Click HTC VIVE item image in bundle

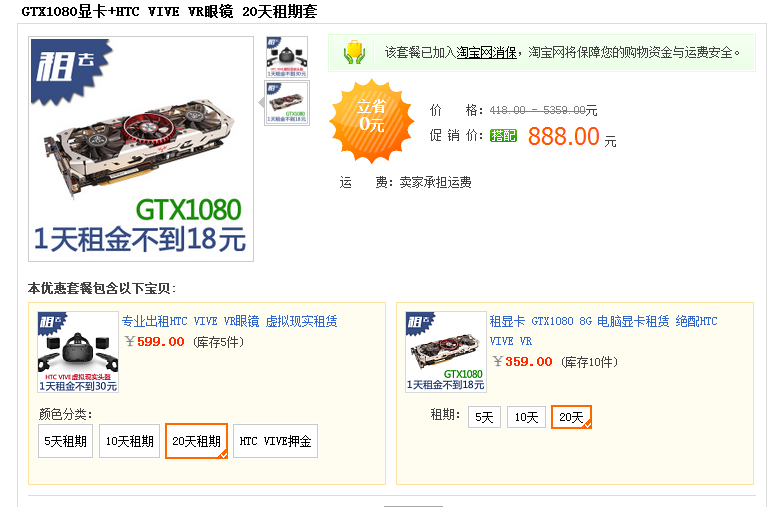[x=78, y=352]
